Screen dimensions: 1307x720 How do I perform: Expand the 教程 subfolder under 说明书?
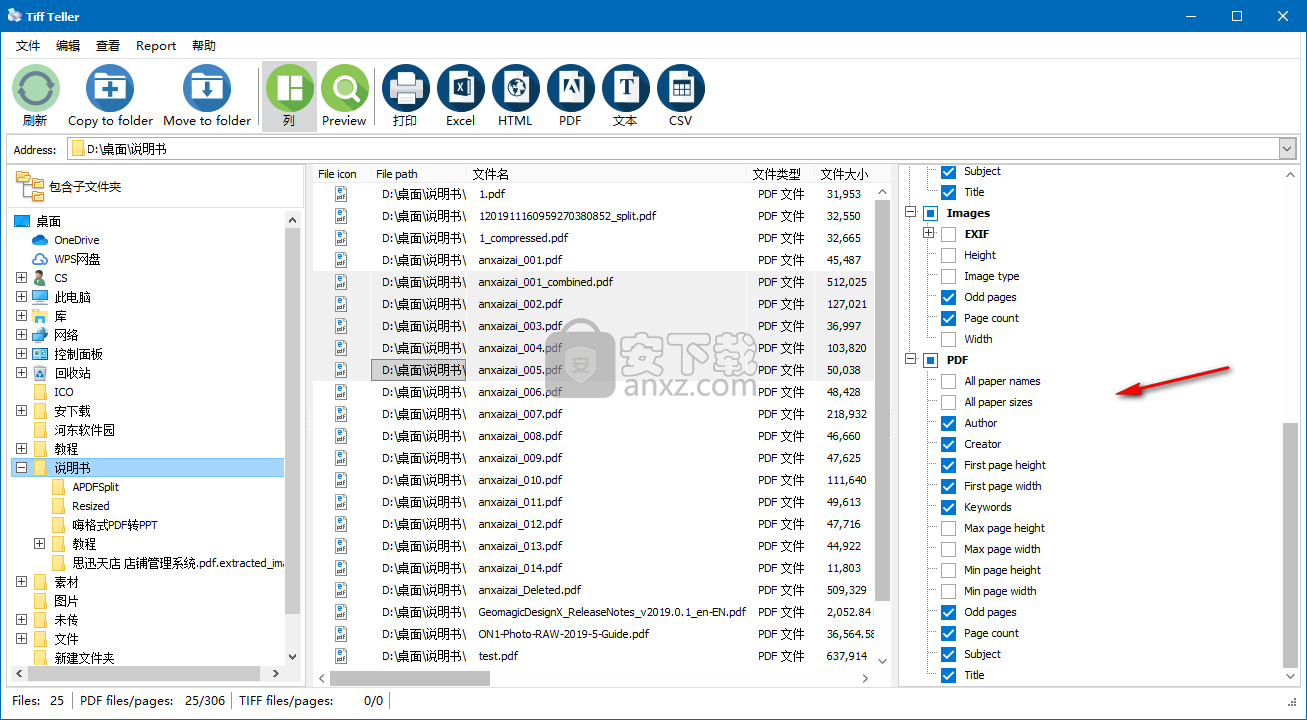[40, 544]
